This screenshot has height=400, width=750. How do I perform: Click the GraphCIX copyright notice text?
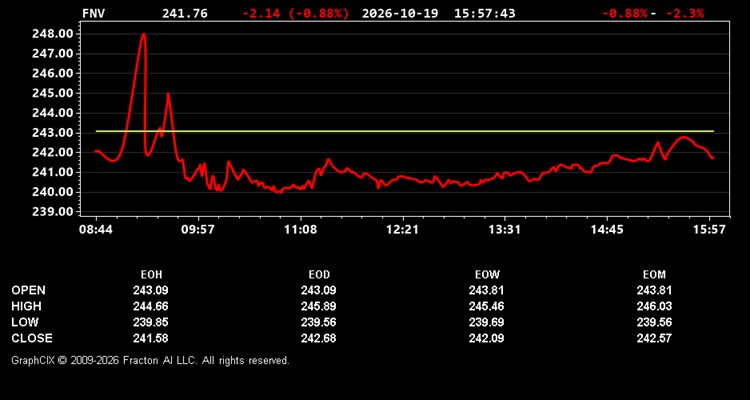tap(151, 360)
